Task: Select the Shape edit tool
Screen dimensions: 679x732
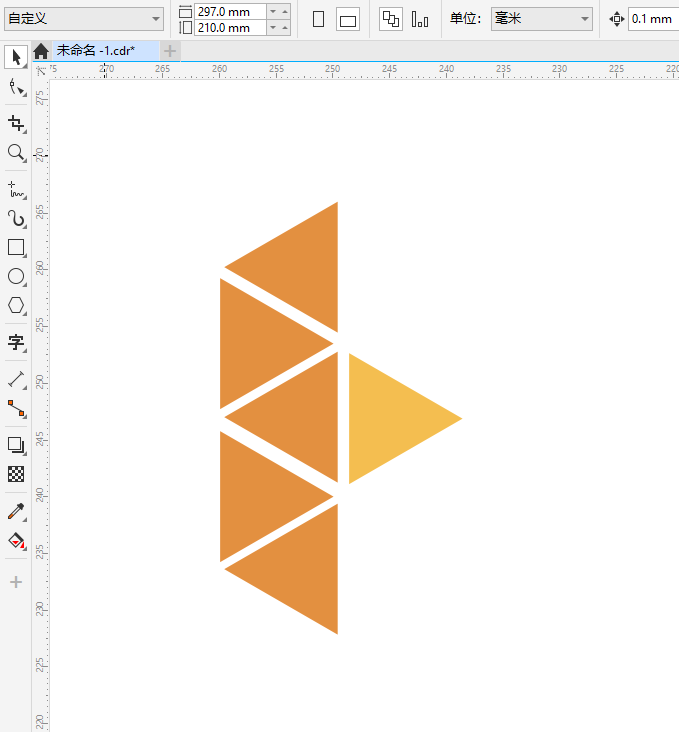Action: coord(16,87)
